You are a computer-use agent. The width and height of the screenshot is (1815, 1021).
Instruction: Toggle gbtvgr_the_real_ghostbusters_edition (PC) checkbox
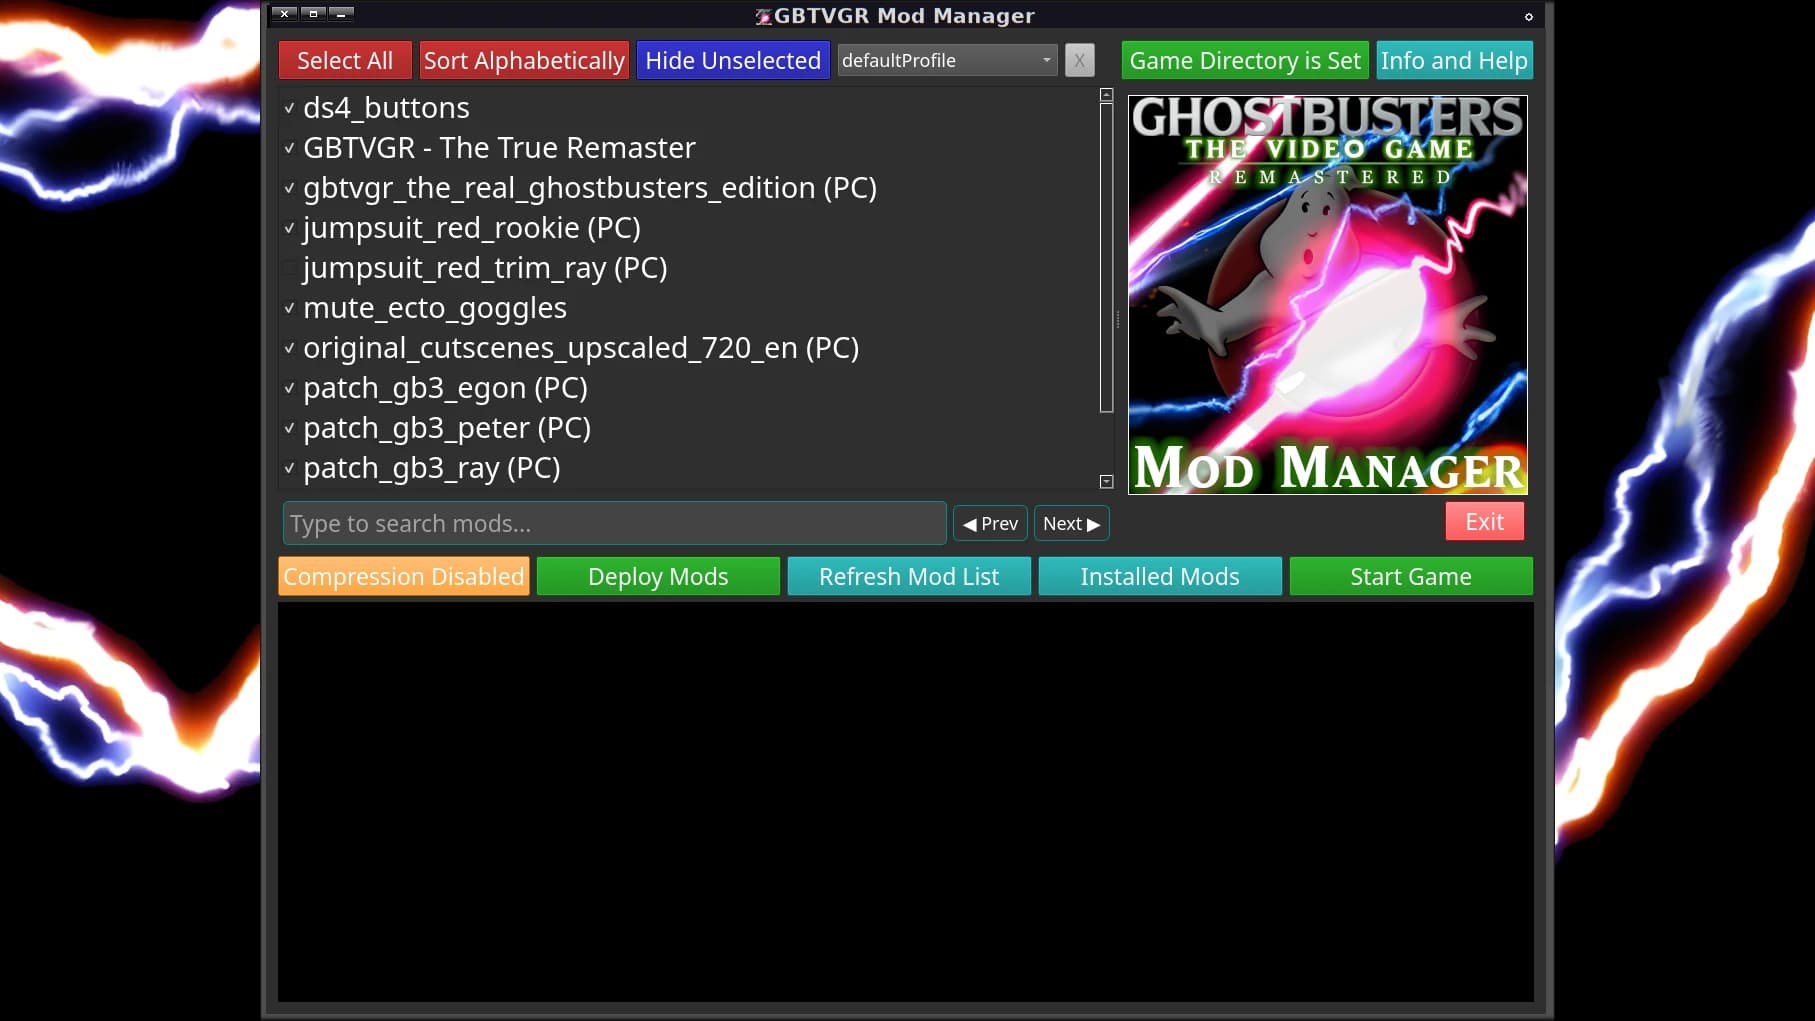pyautogui.click(x=289, y=188)
